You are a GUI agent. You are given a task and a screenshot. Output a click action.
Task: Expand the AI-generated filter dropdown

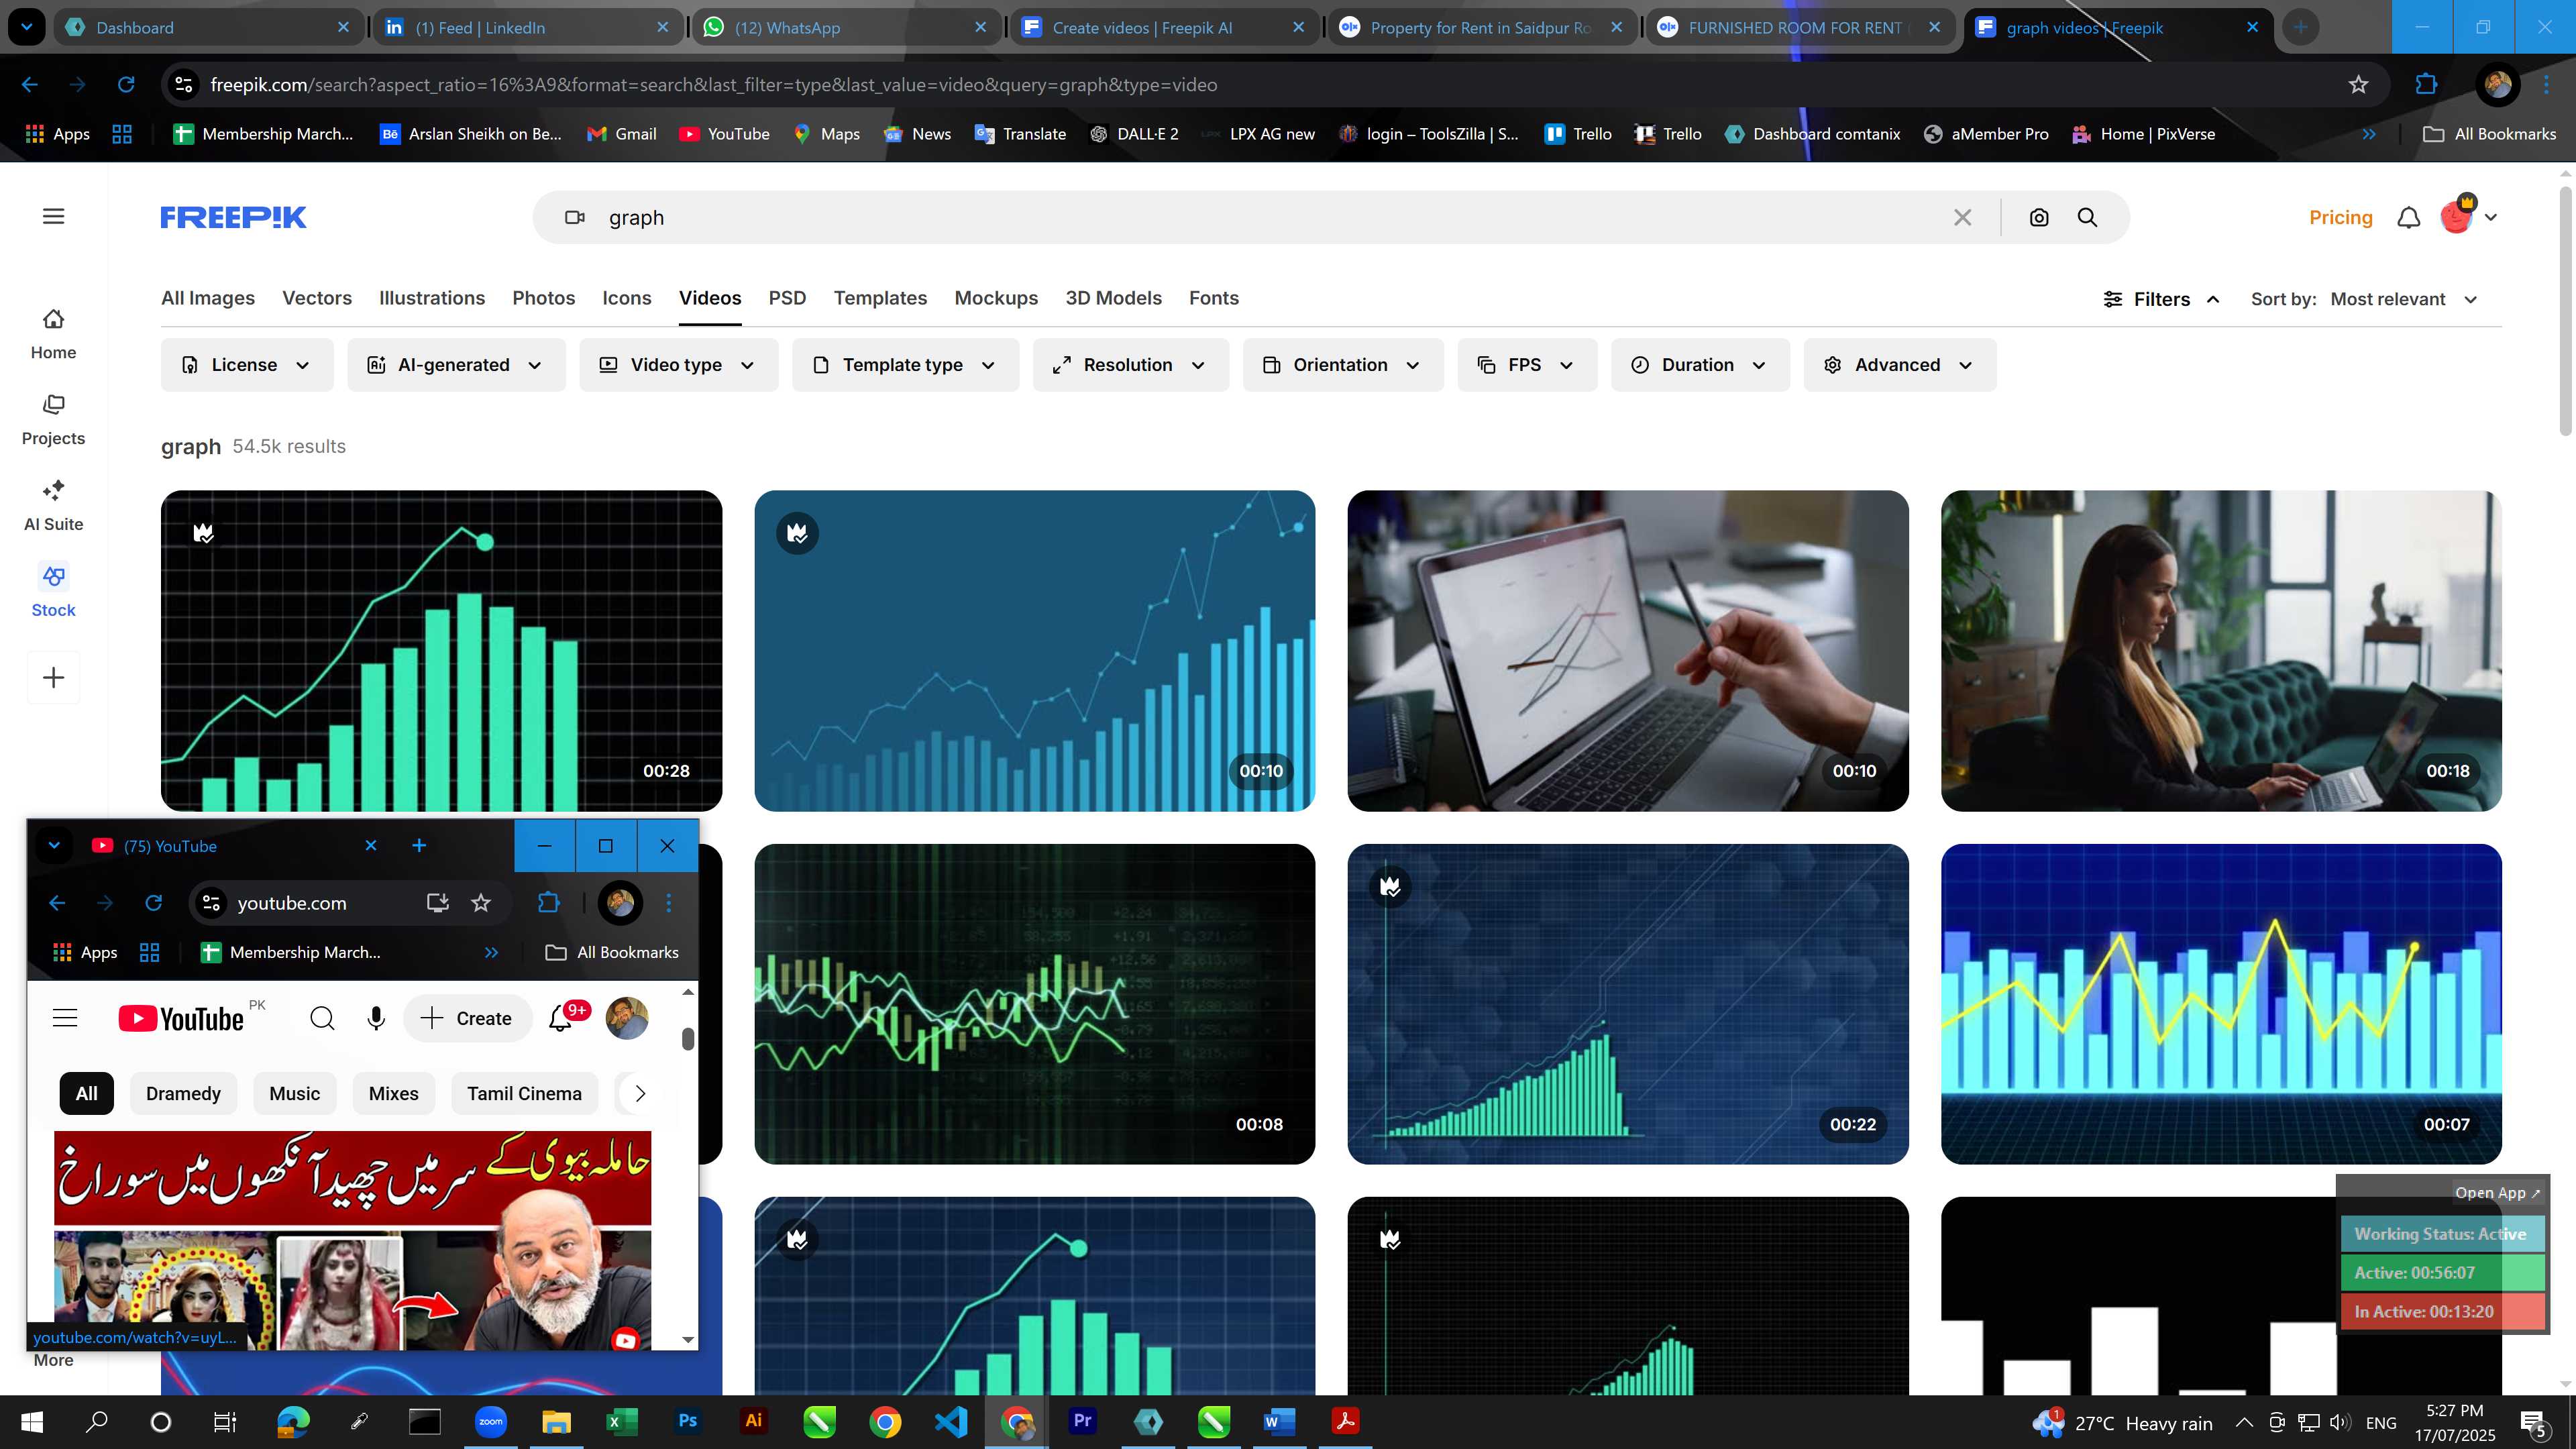(x=456, y=365)
